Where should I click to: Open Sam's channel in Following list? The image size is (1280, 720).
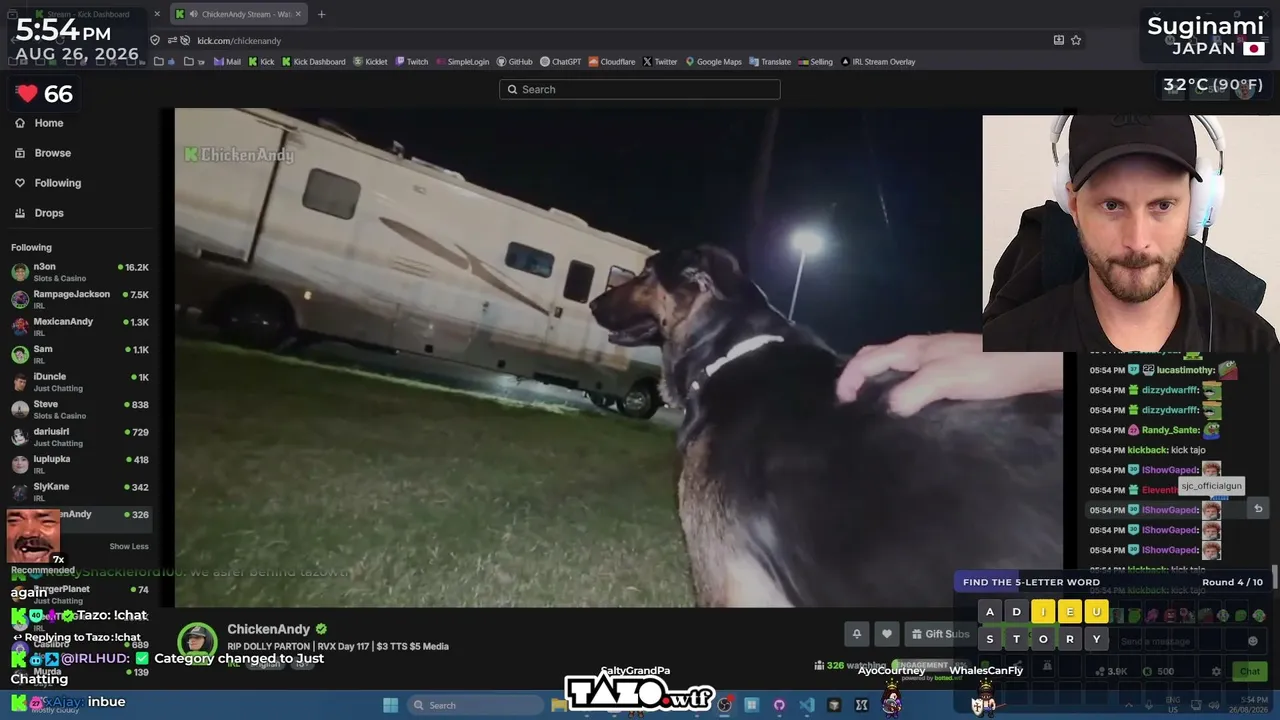pos(80,354)
